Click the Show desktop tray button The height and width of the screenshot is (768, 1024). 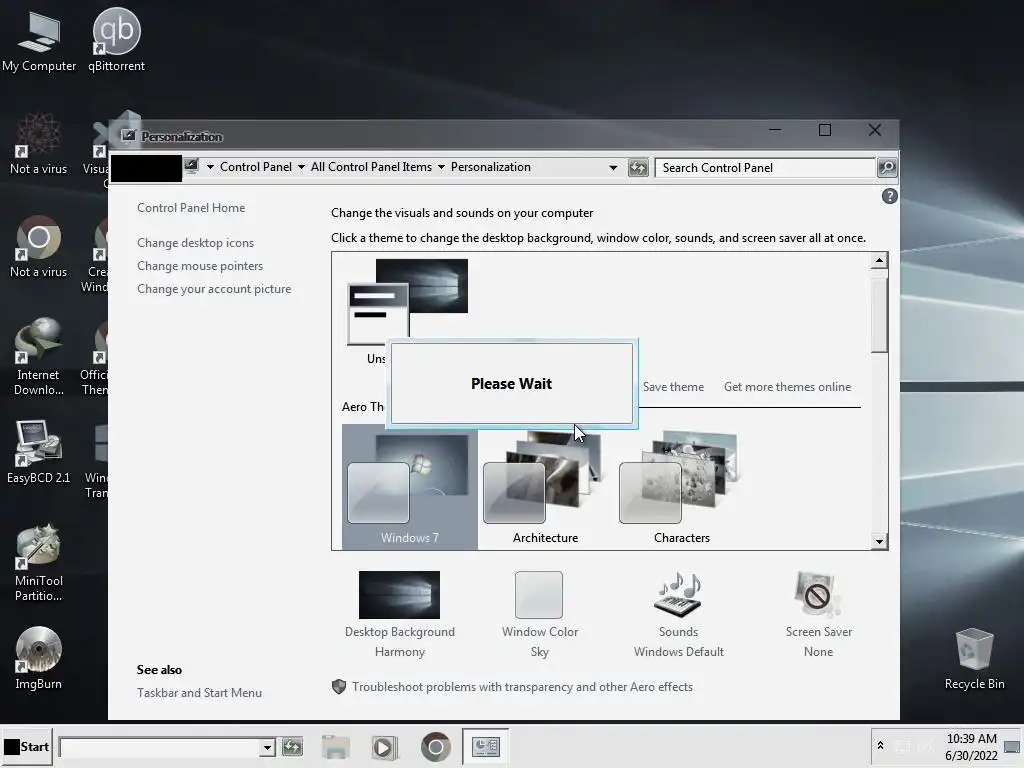(x=1012, y=746)
